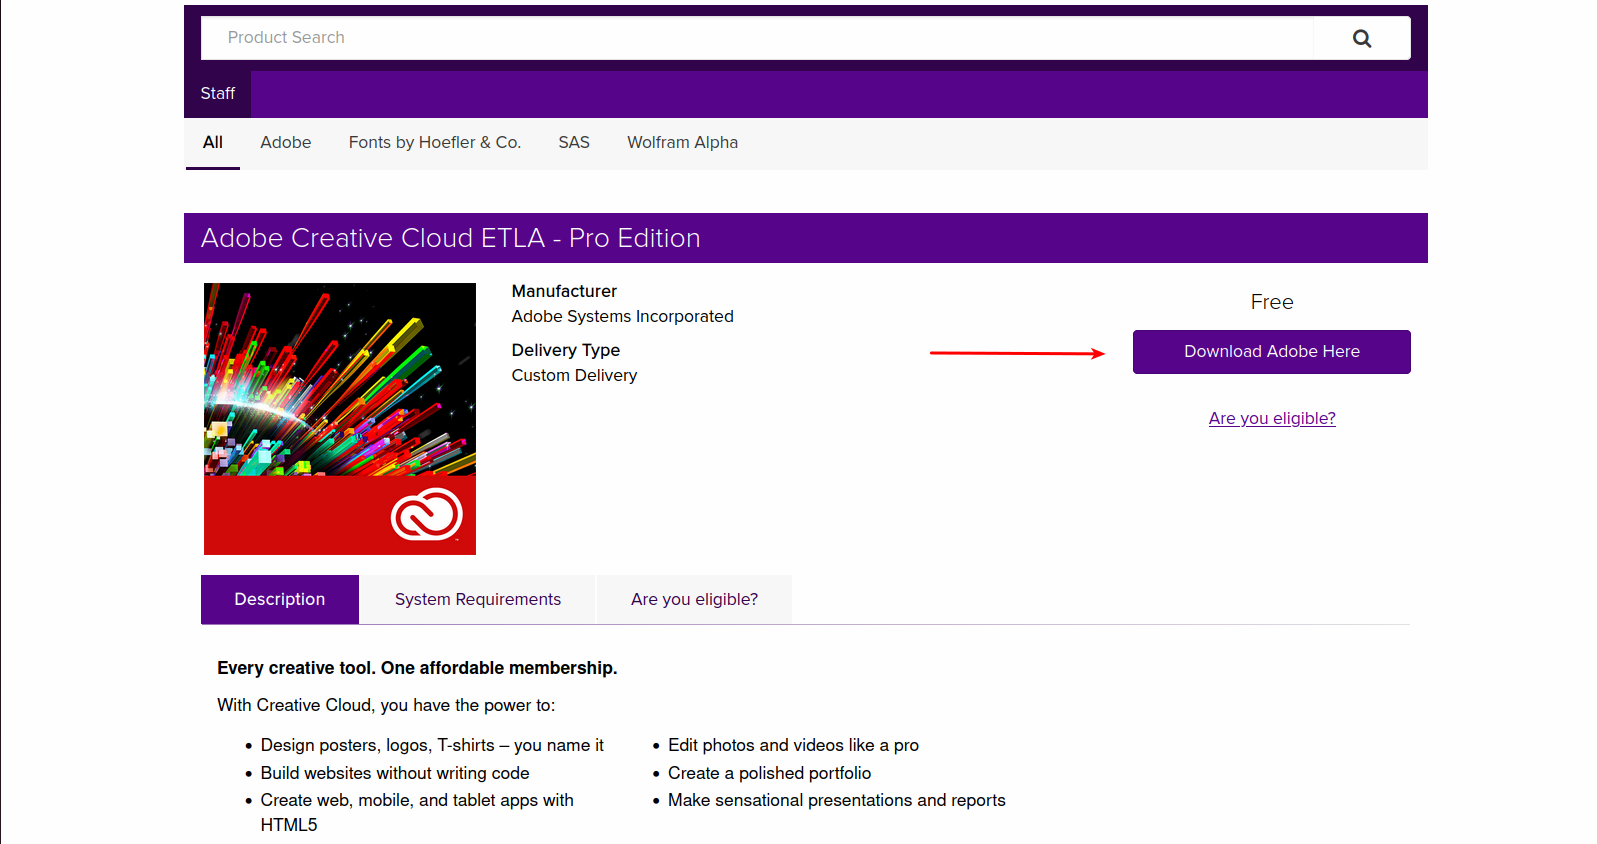Show SAS products
The image size is (1597, 844).
click(574, 143)
